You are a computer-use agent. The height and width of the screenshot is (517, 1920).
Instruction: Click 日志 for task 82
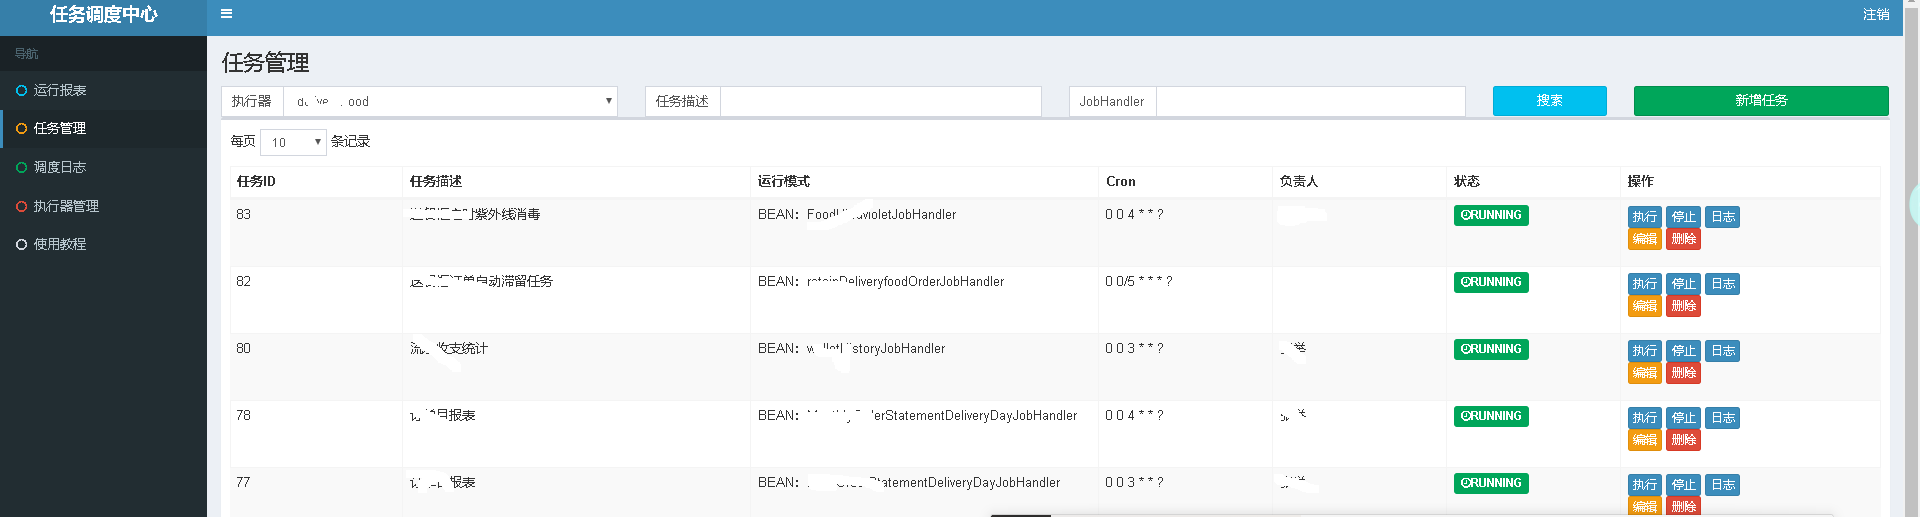(1723, 284)
